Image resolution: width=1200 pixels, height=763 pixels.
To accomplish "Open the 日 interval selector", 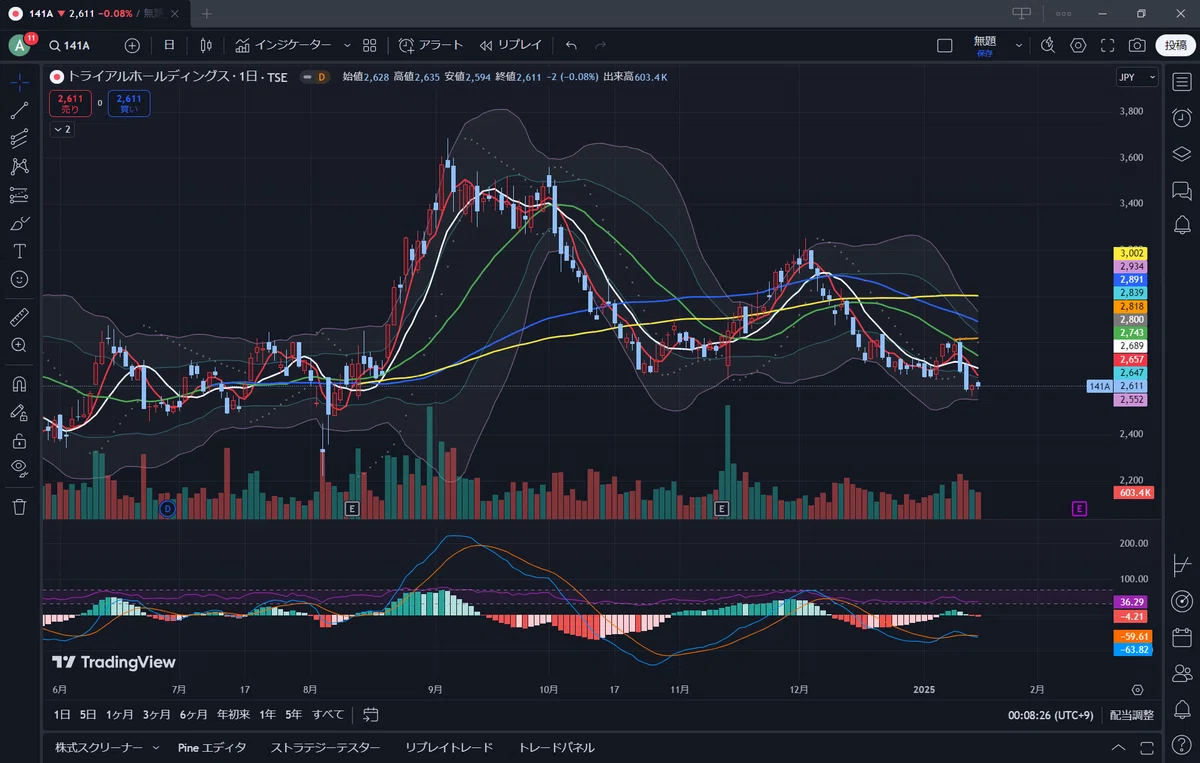I will click(x=169, y=45).
